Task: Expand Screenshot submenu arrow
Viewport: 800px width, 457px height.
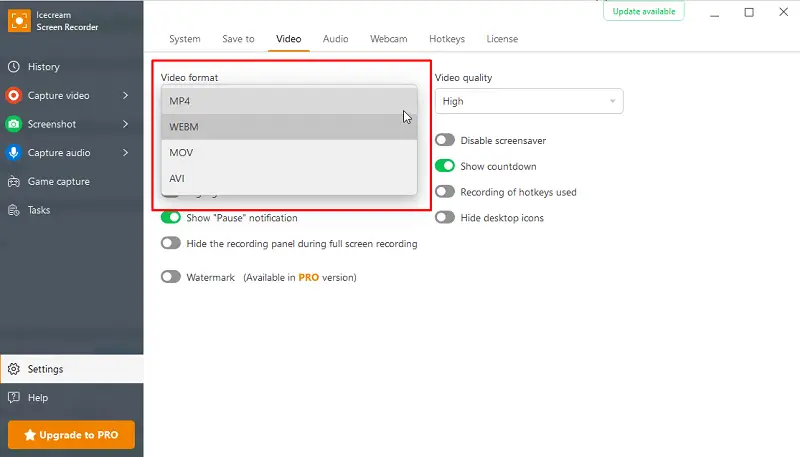Action: pyautogui.click(x=126, y=124)
